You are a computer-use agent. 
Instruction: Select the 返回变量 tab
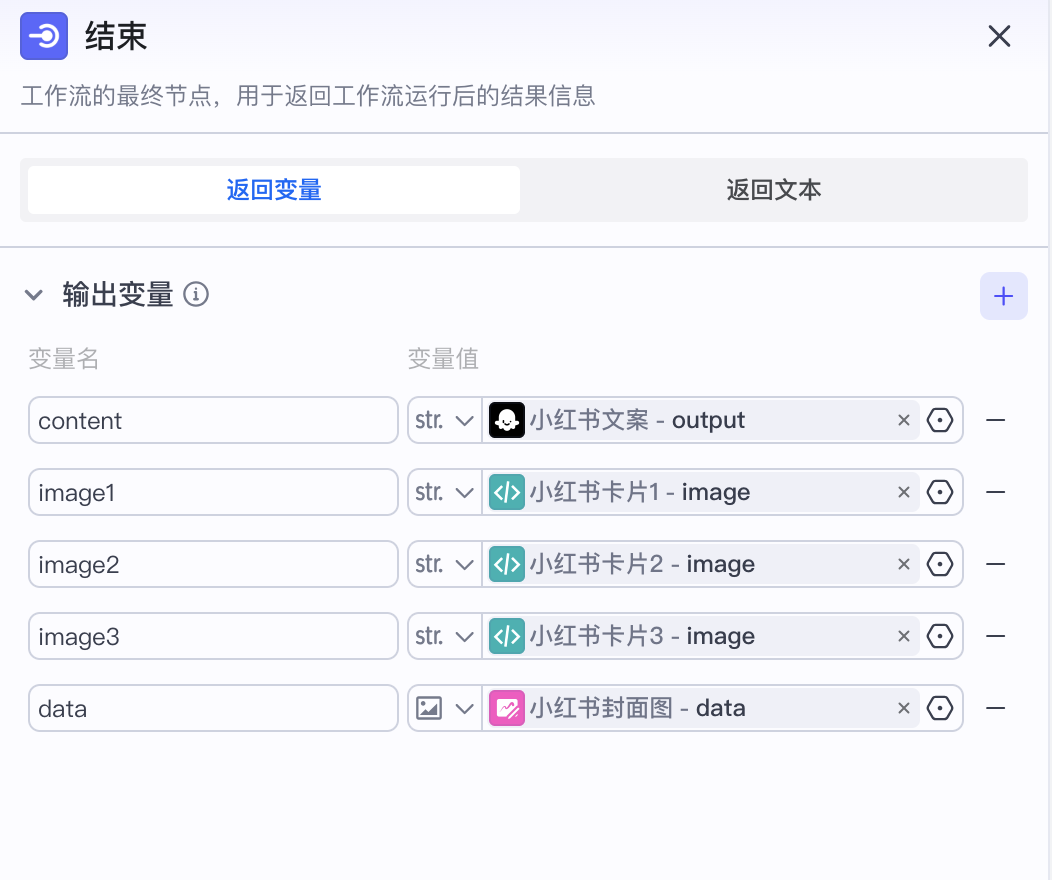(x=272, y=189)
